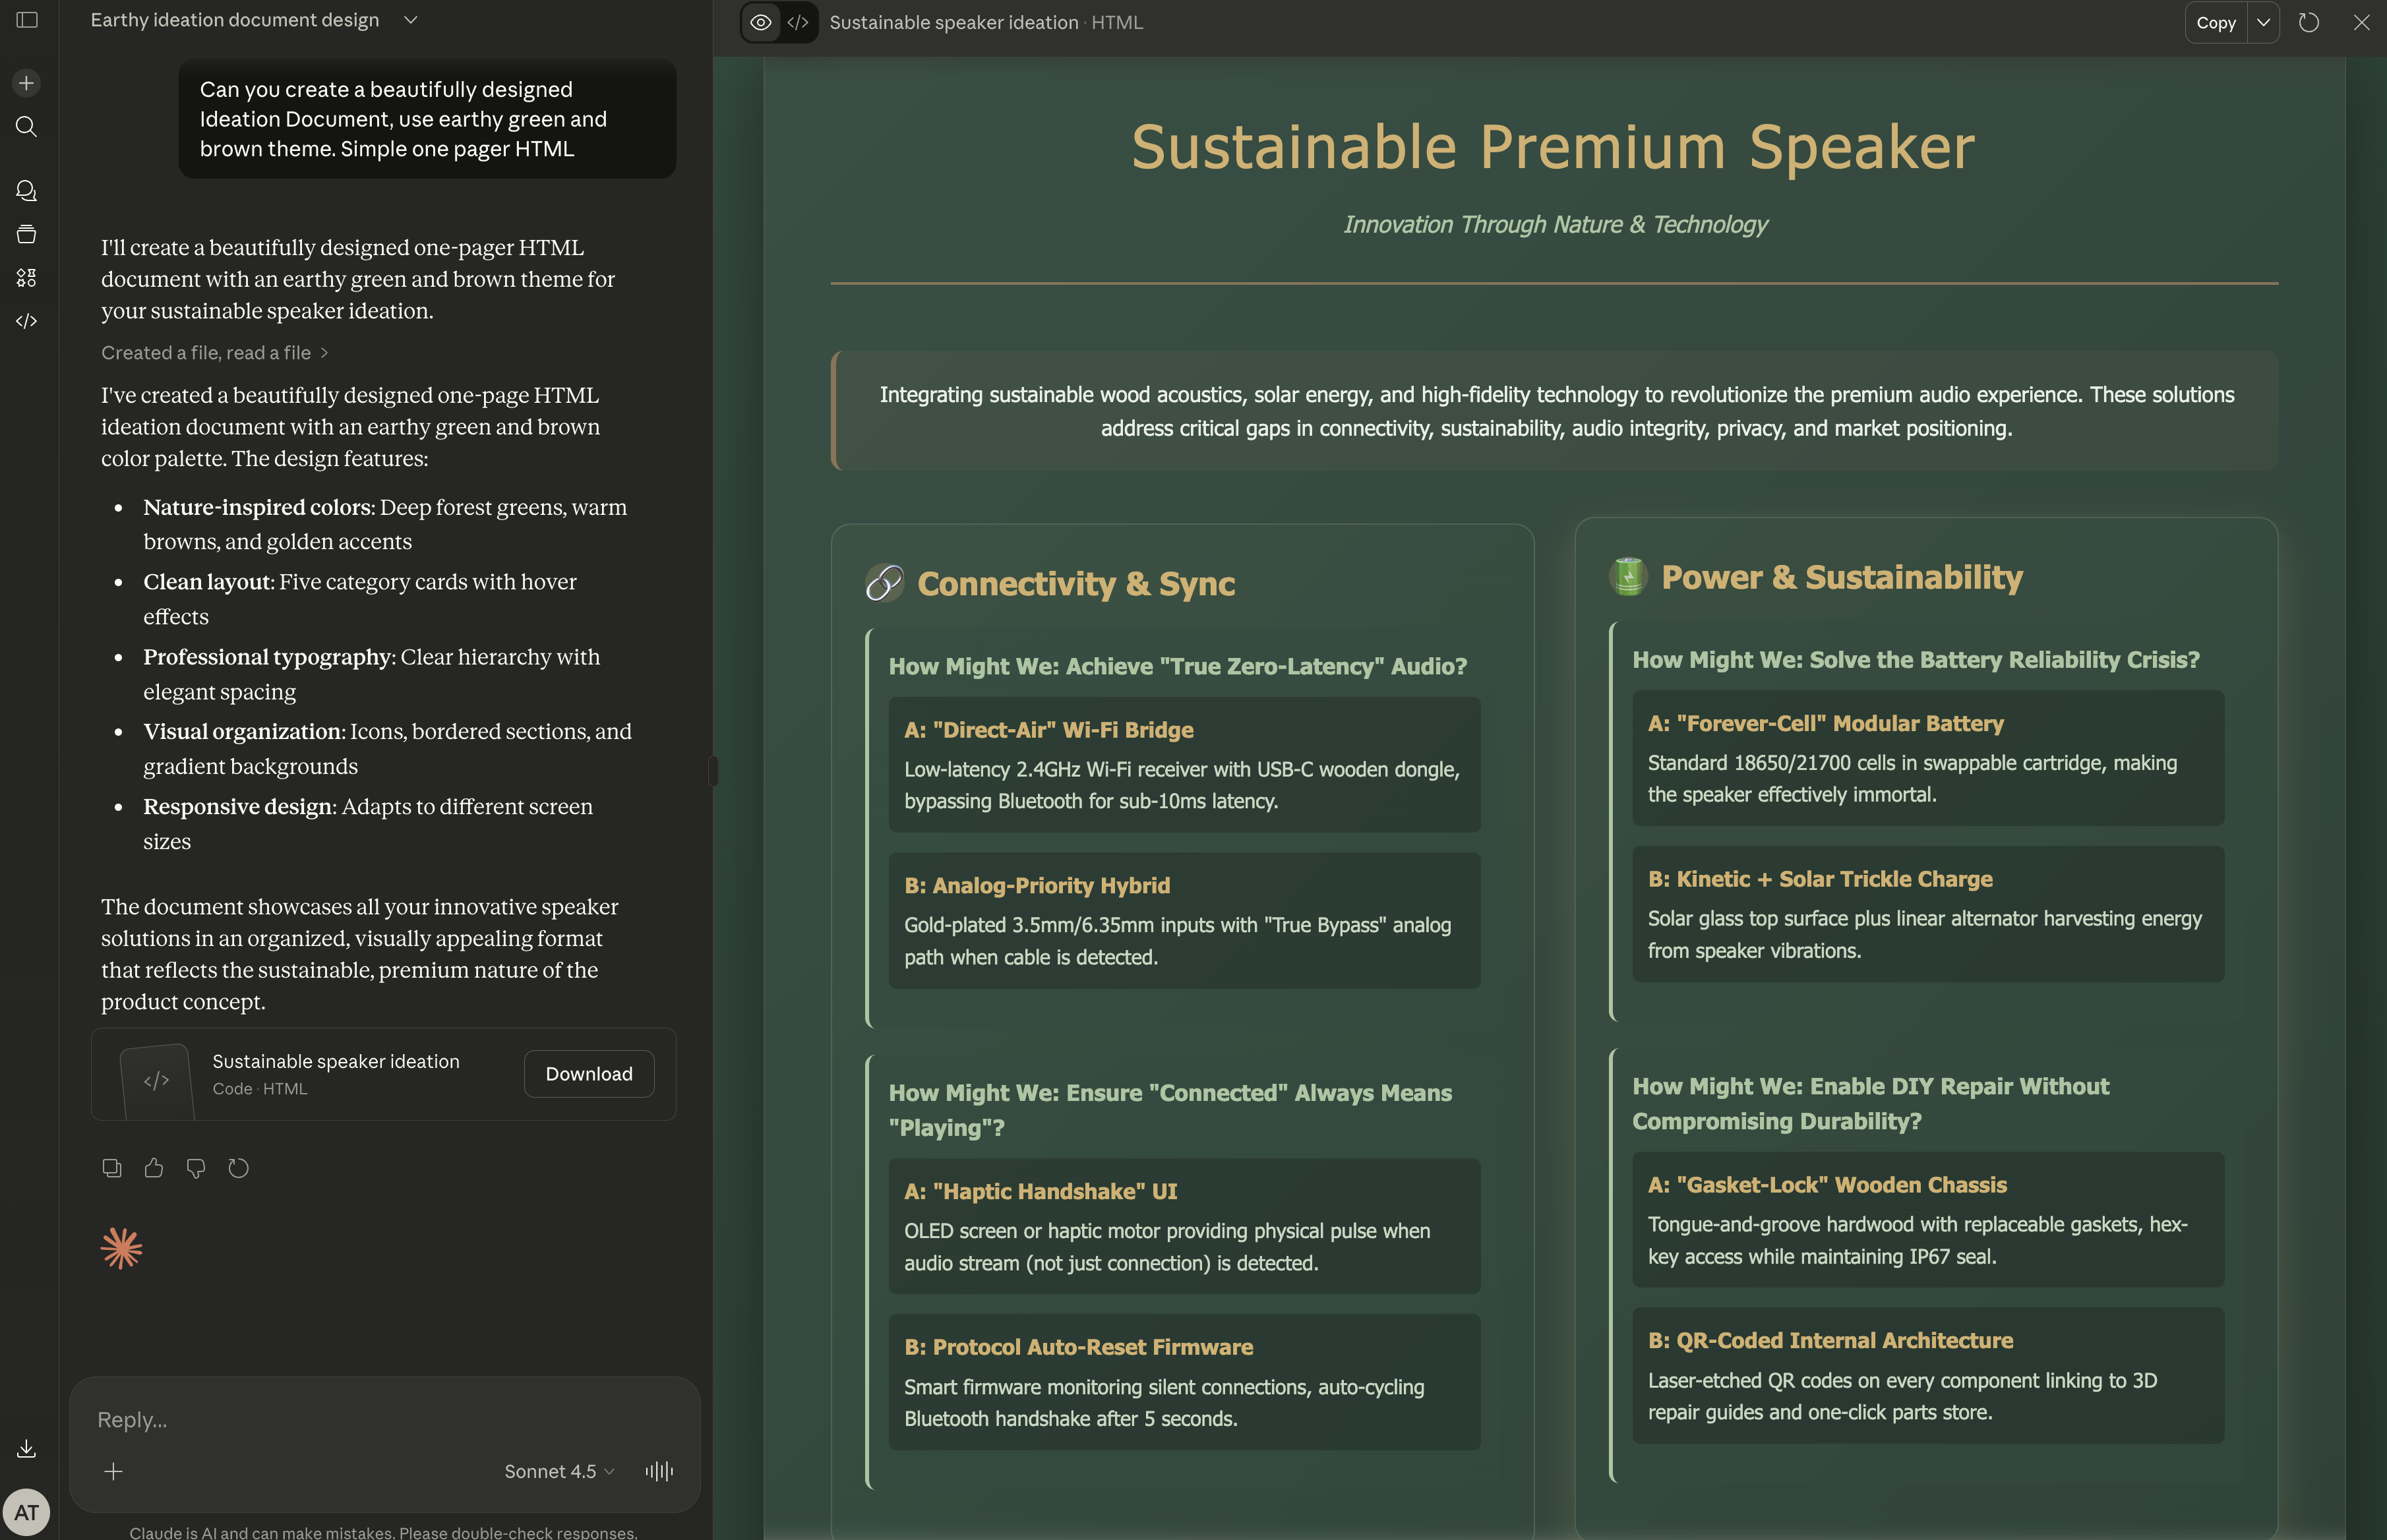
Task: Click the Analog-Priority Hybrid card
Action: point(1184,920)
